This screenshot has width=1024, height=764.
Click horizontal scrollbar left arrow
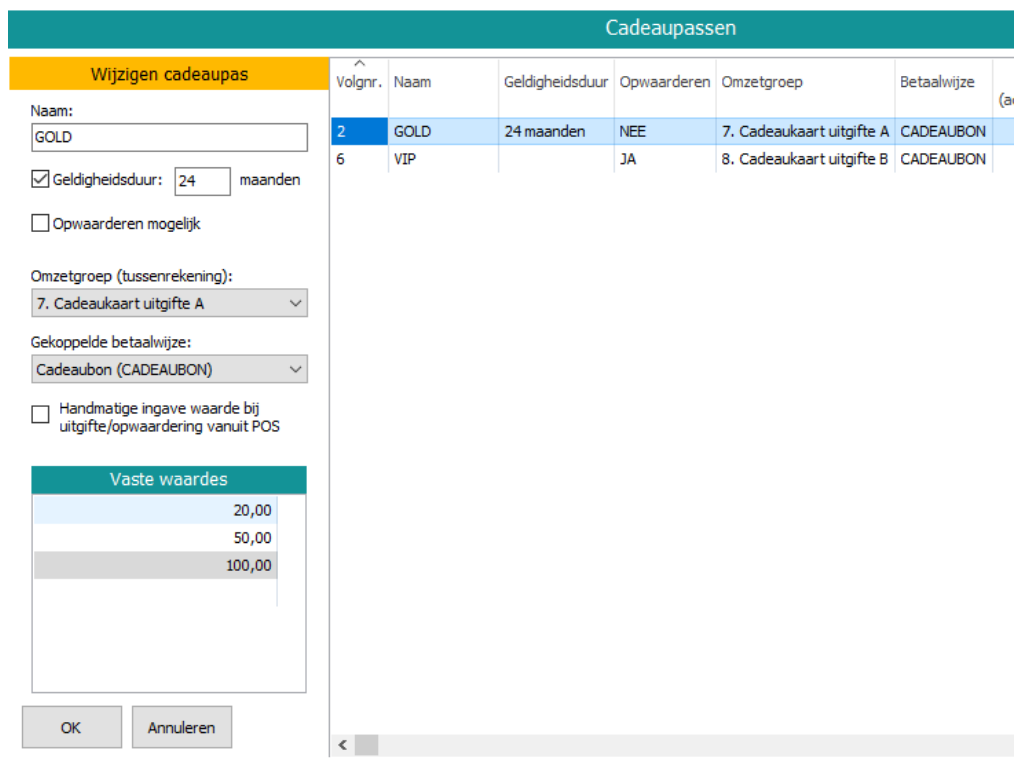point(343,745)
